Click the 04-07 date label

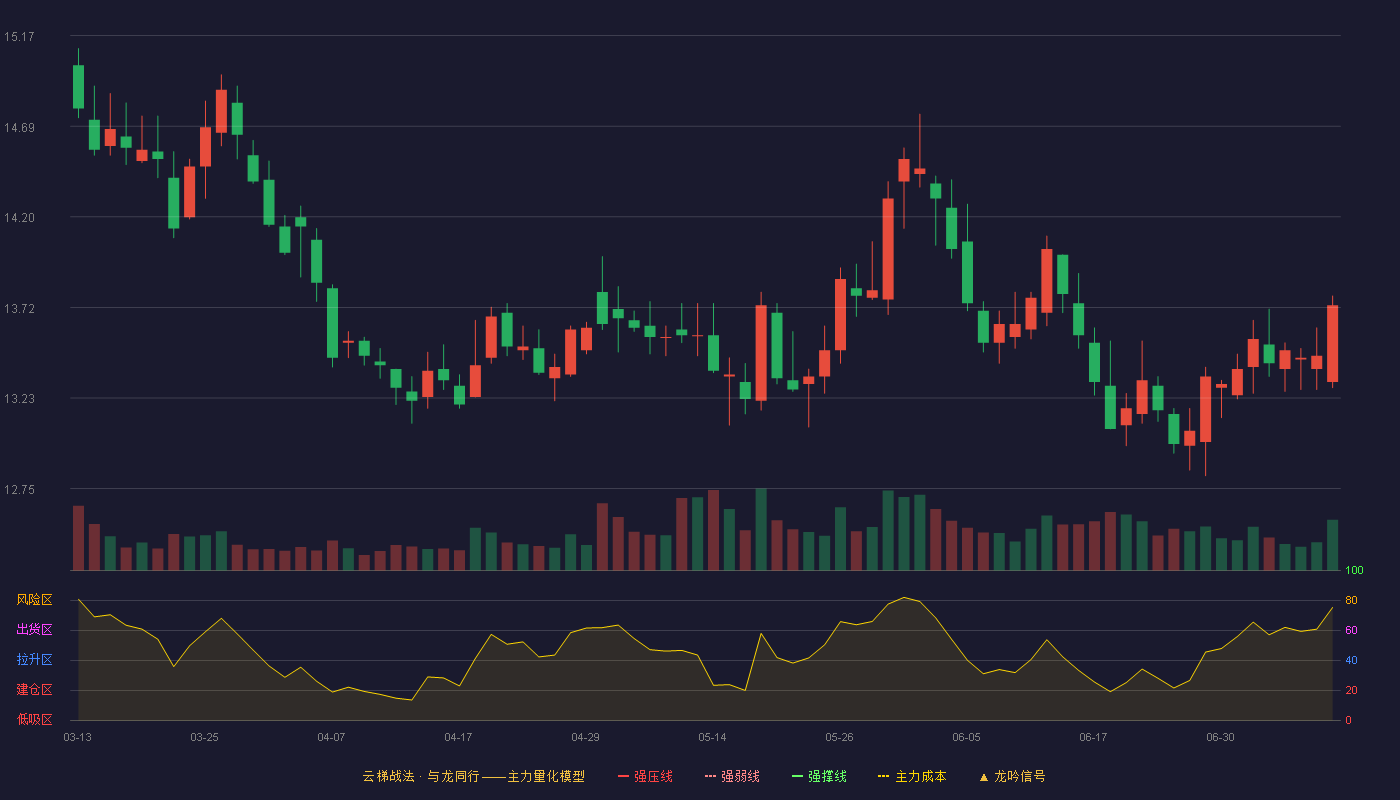(331, 737)
